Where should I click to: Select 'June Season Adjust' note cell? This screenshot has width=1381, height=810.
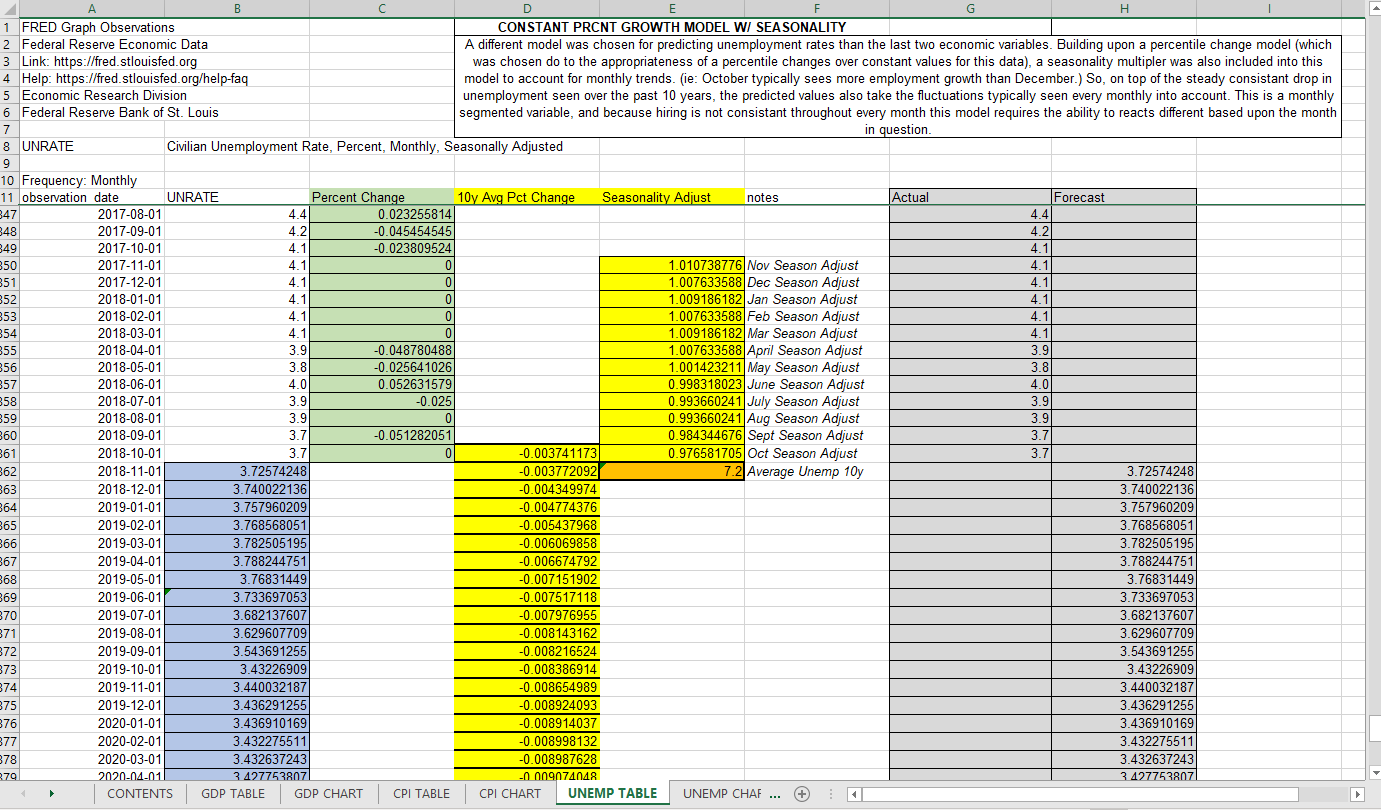[x=817, y=384]
